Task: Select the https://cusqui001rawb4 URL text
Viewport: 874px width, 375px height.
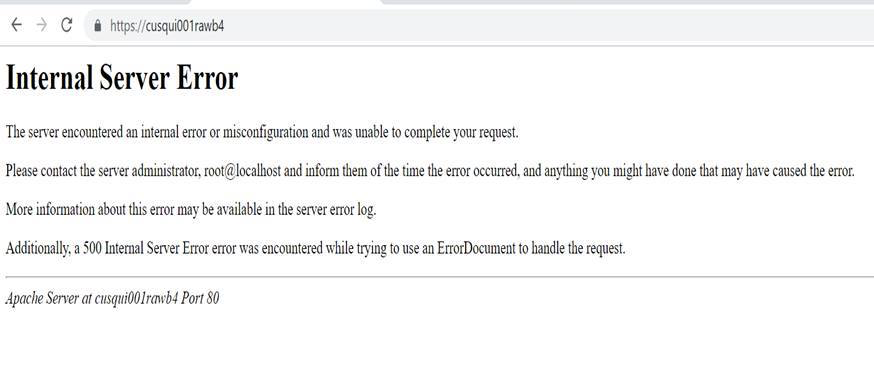Action: (167, 26)
